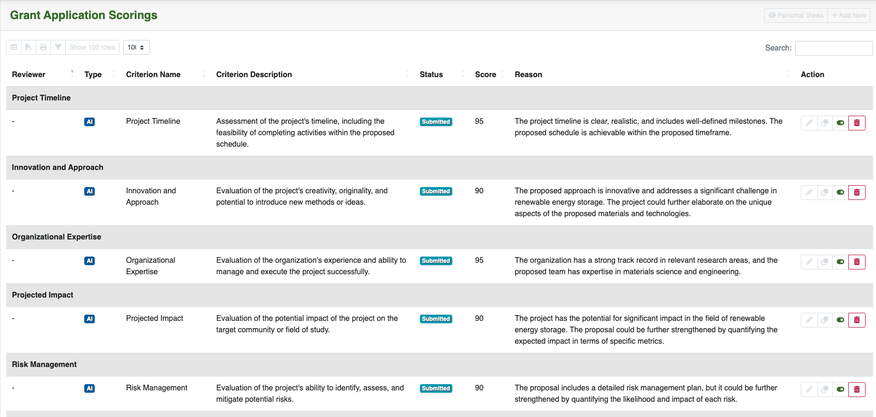Sort the table by Reviewer column
This screenshot has width=876, height=417.
29,74
